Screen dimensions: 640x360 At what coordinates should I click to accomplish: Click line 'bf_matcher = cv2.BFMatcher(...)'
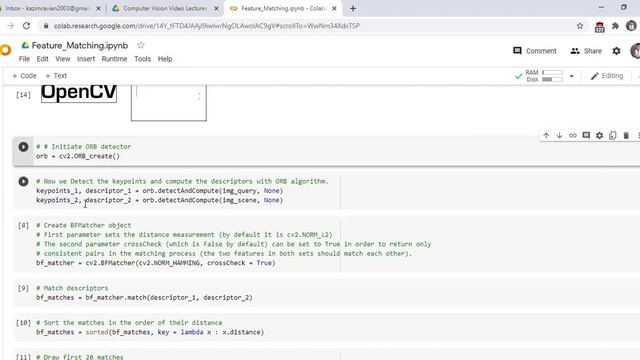[x=156, y=263]
